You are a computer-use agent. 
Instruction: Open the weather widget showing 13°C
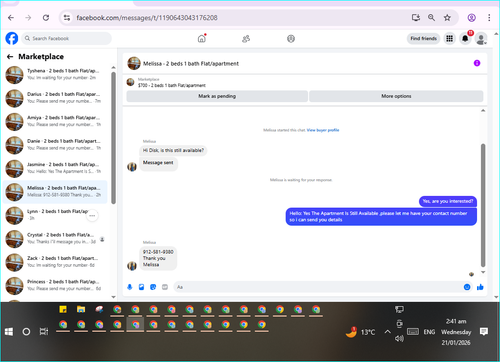coord(361,332)
